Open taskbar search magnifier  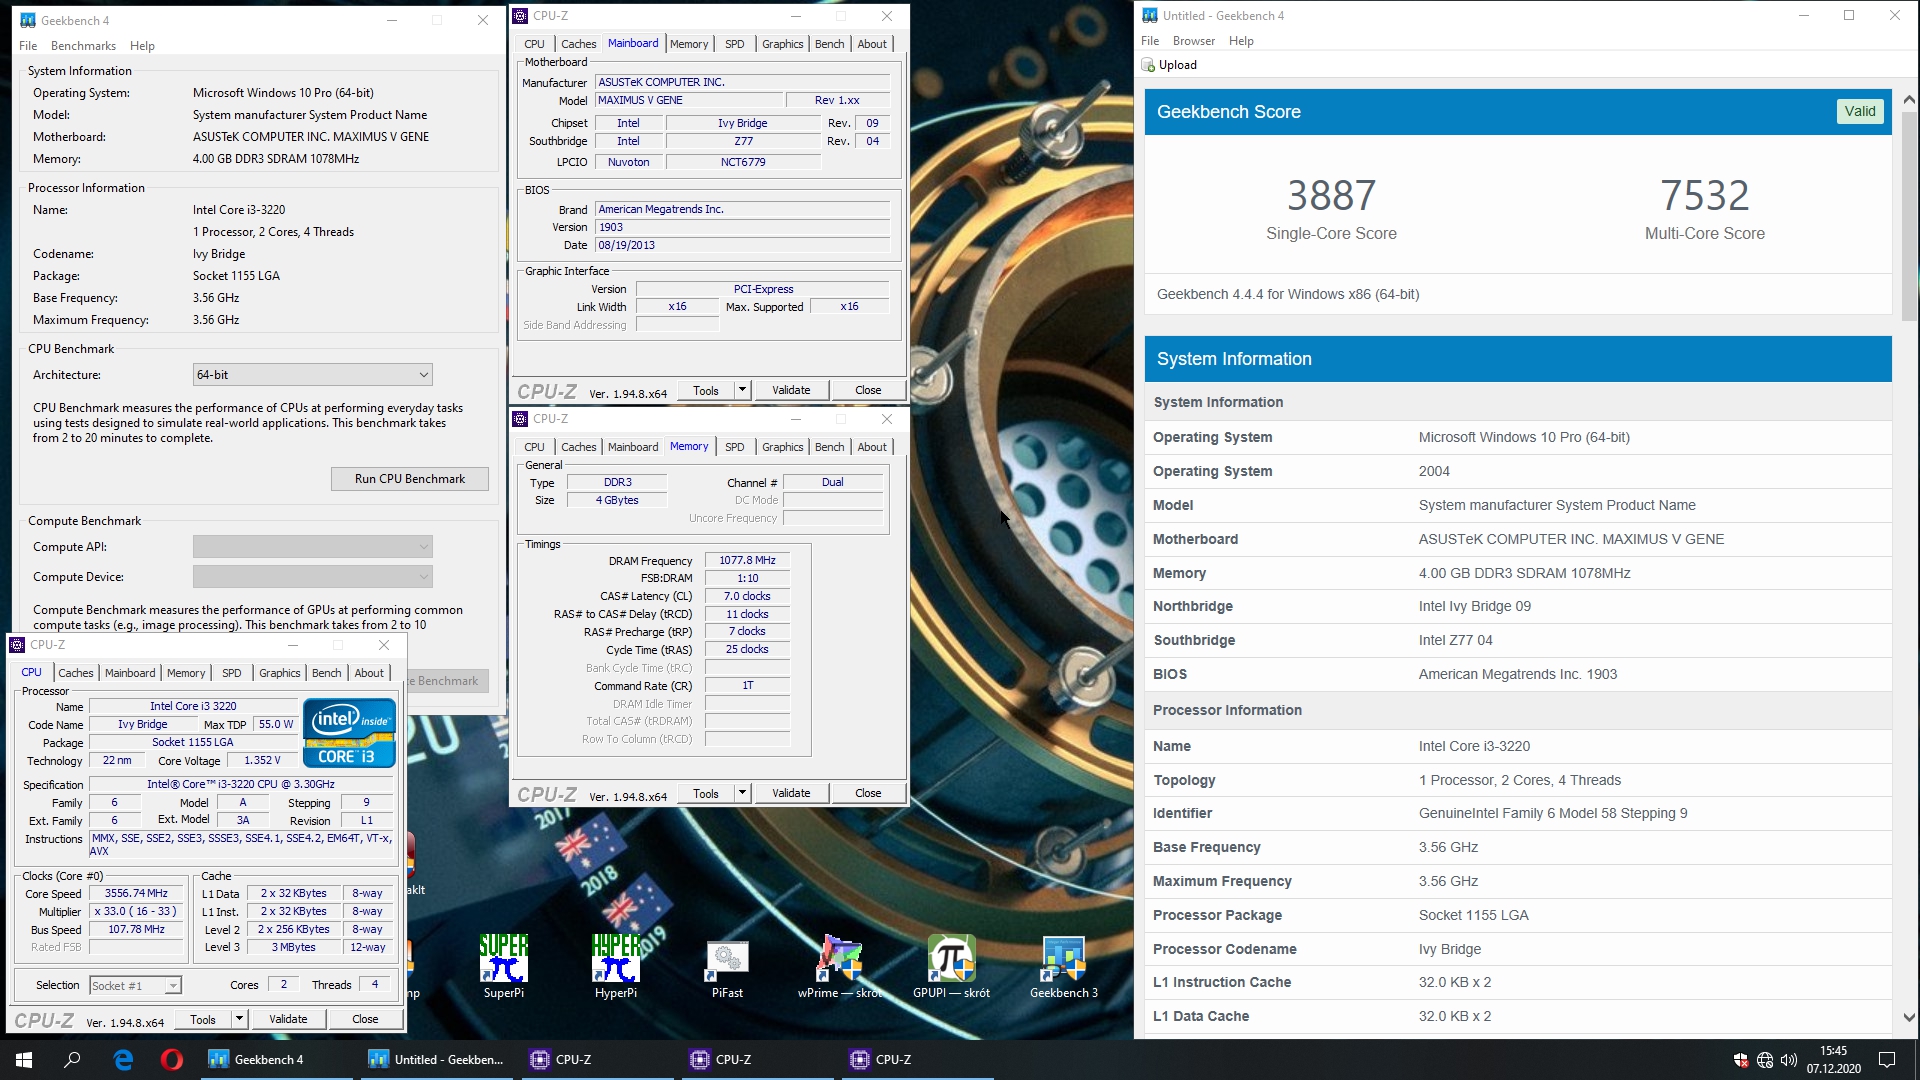72,1060
